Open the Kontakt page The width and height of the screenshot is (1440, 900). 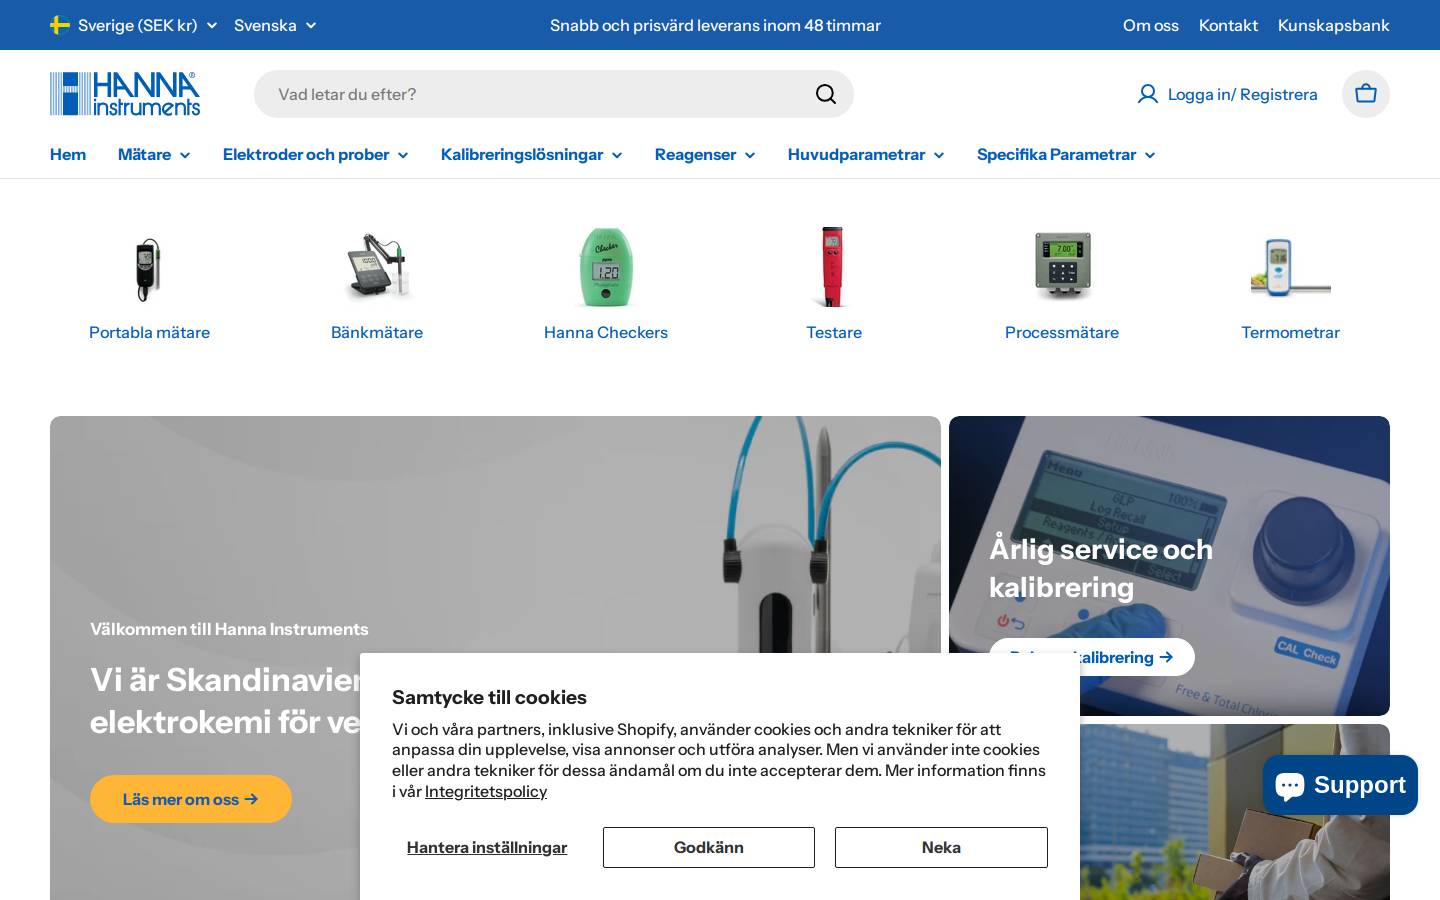pos(1228,25)
